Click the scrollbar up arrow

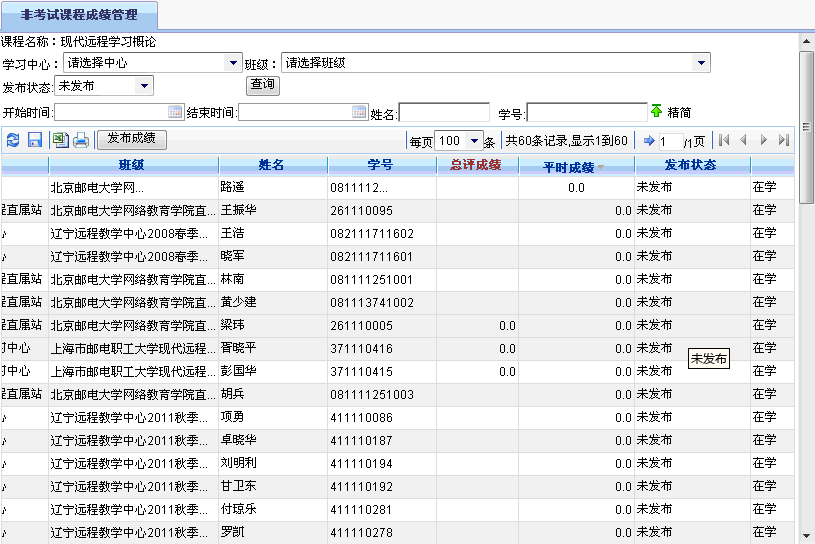[x=806, y=41]
